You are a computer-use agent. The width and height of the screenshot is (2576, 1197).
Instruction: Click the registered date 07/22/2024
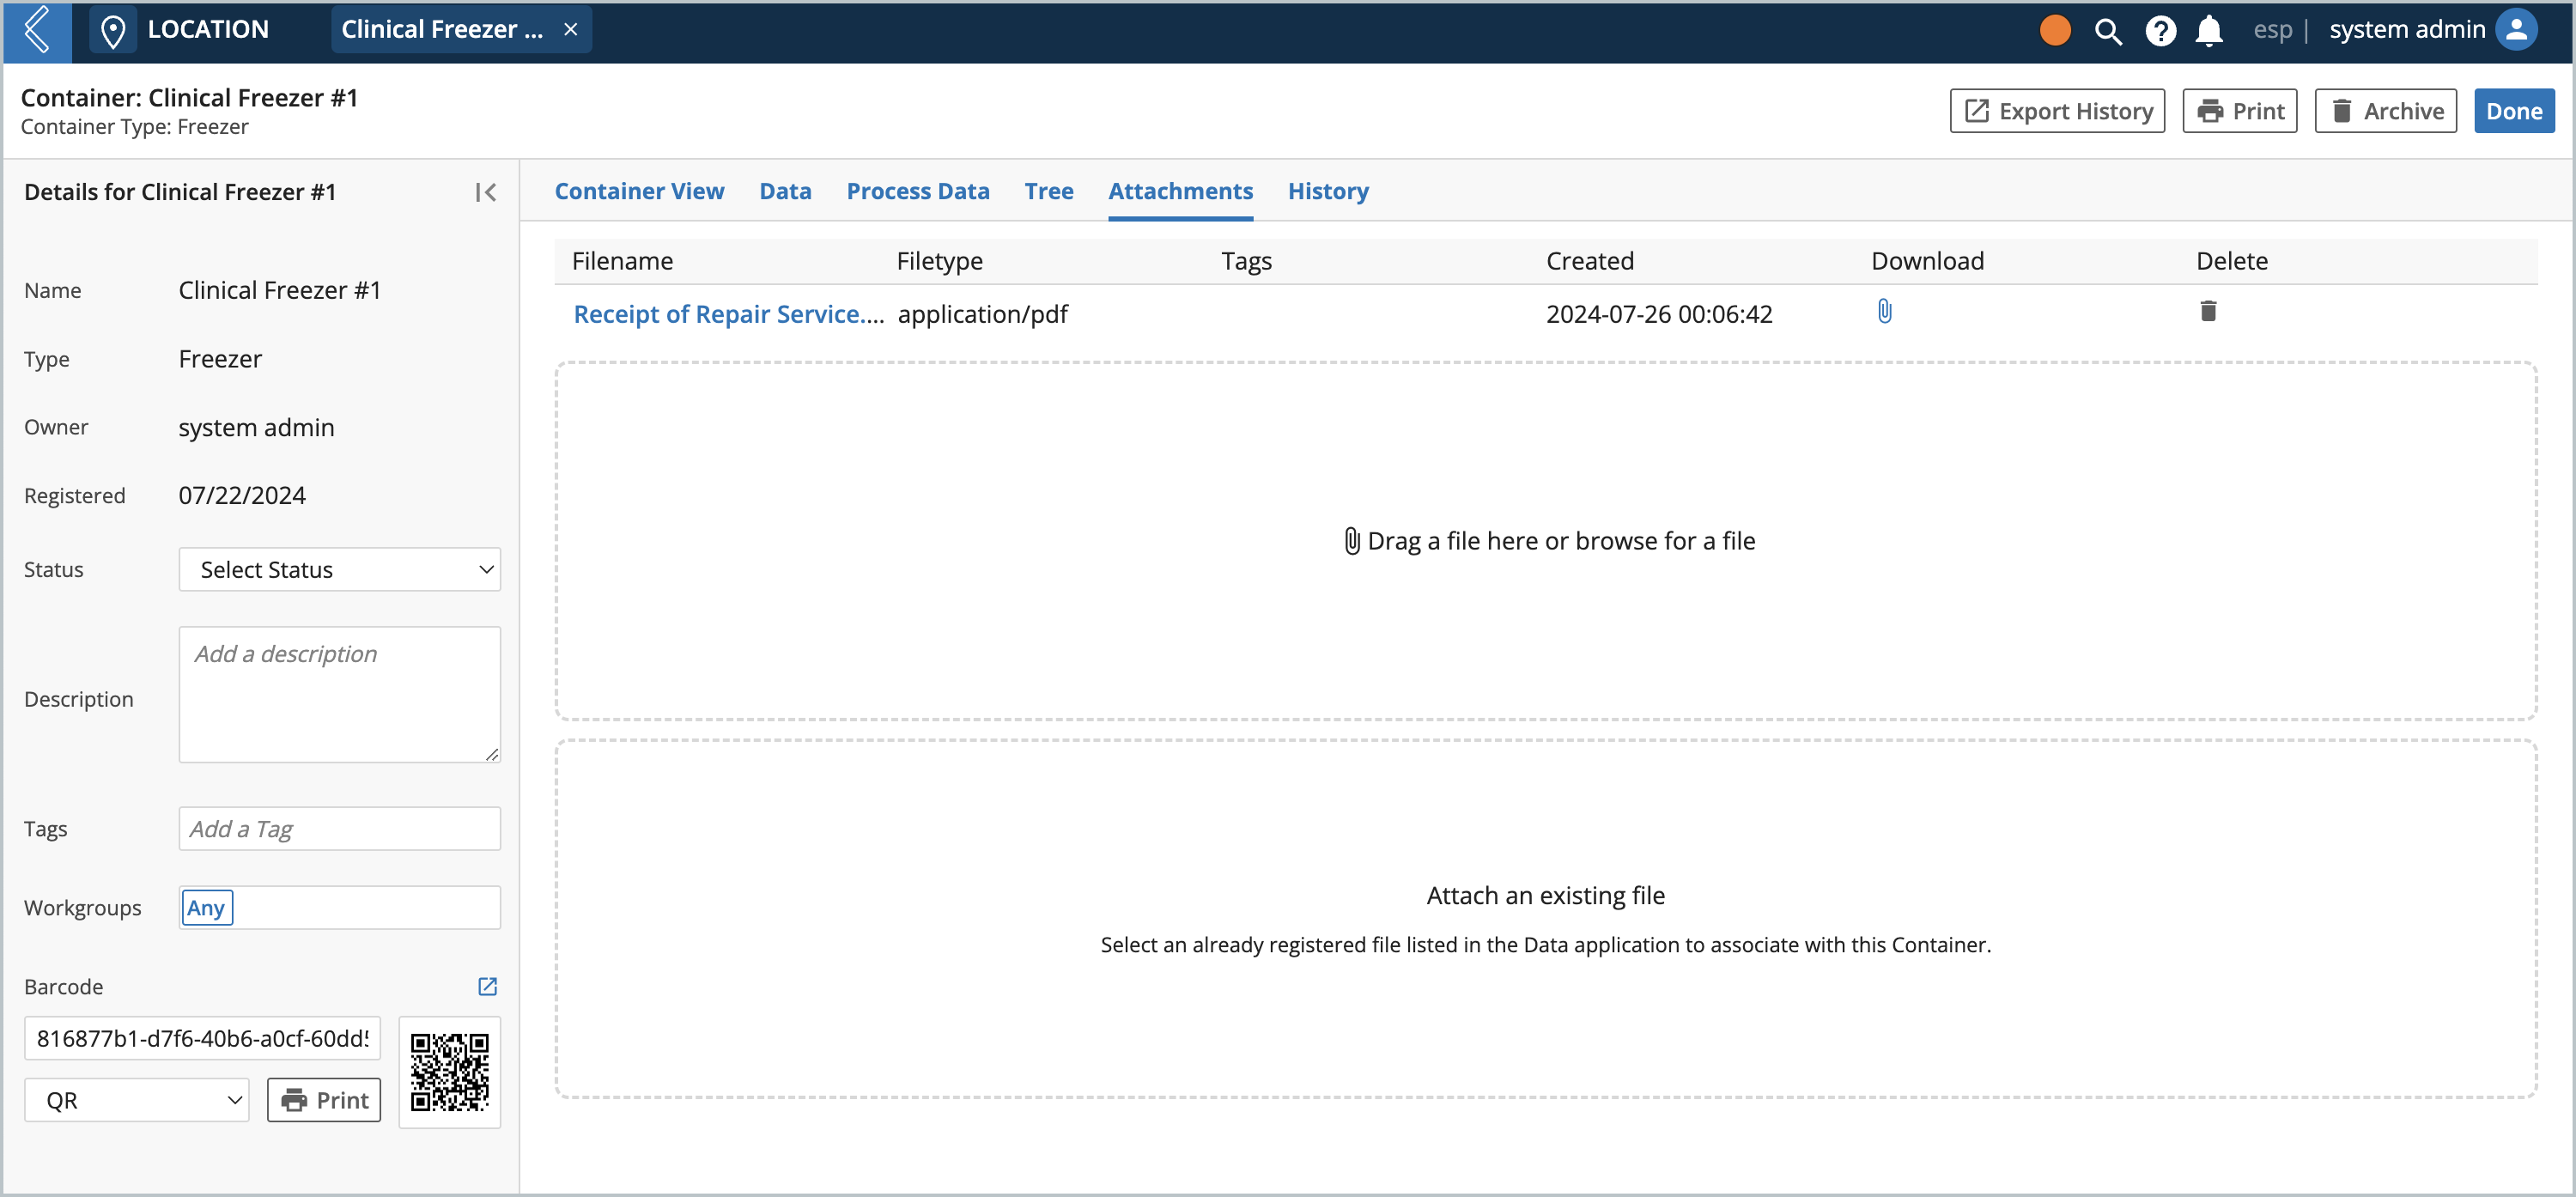pos(242,496)
